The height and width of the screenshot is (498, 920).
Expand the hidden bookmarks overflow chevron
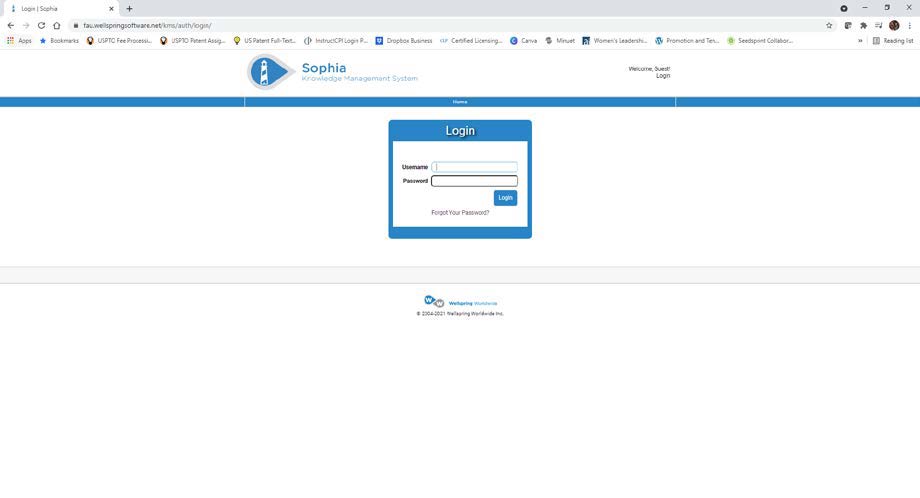coord(860,41)
